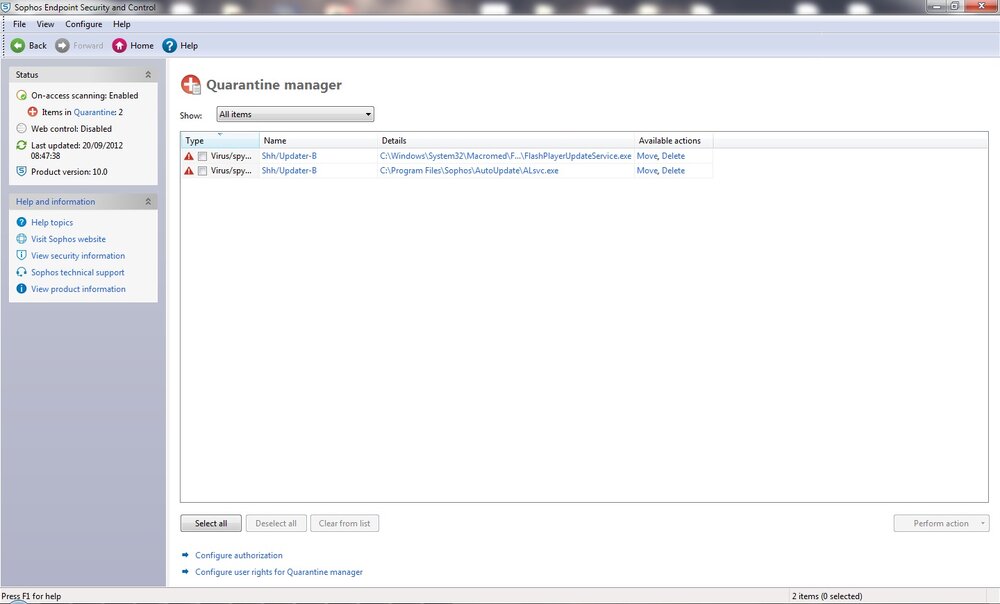The height and width of the screenshot is (604, 1000).
Task: Open the View security information link
Action: [78, 255]
